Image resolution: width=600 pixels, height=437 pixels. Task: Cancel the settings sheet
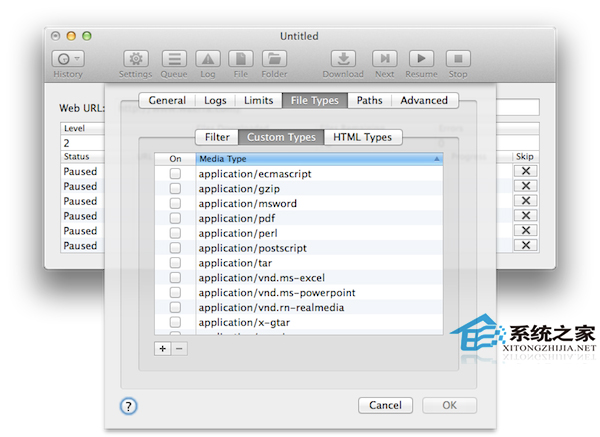385,406
